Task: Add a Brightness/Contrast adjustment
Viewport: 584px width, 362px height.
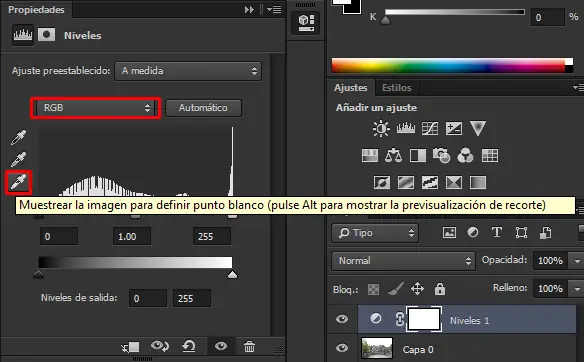Action: click(381, 129)
